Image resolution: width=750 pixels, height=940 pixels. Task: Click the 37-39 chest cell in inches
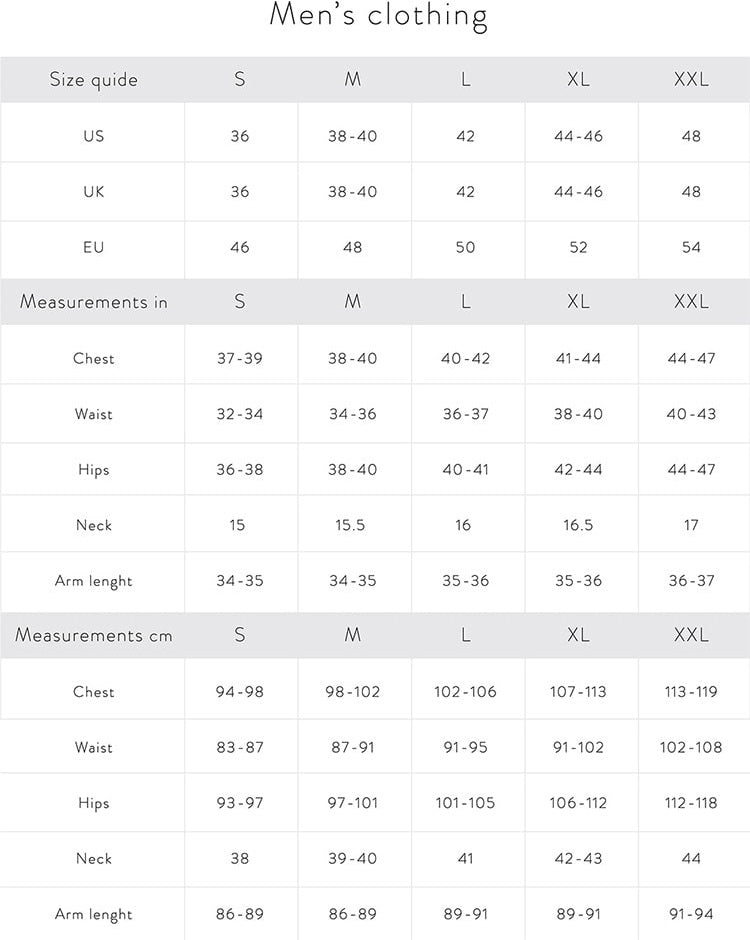click(x=240, y=358)
